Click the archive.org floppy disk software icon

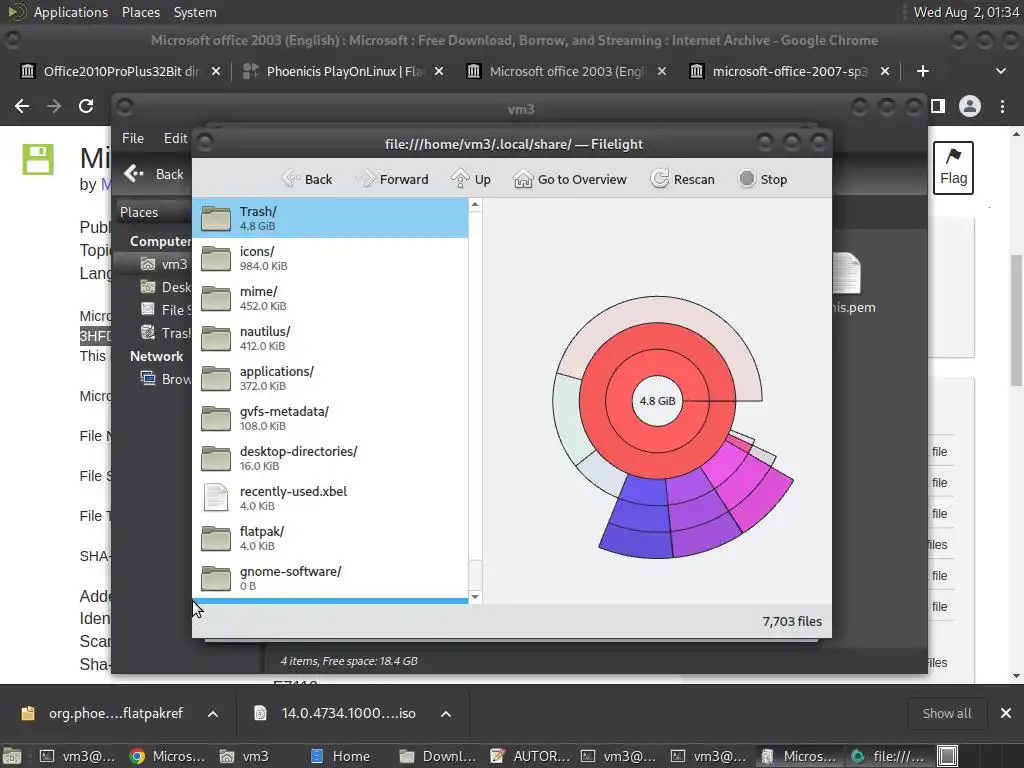click(x=38, y=159)
